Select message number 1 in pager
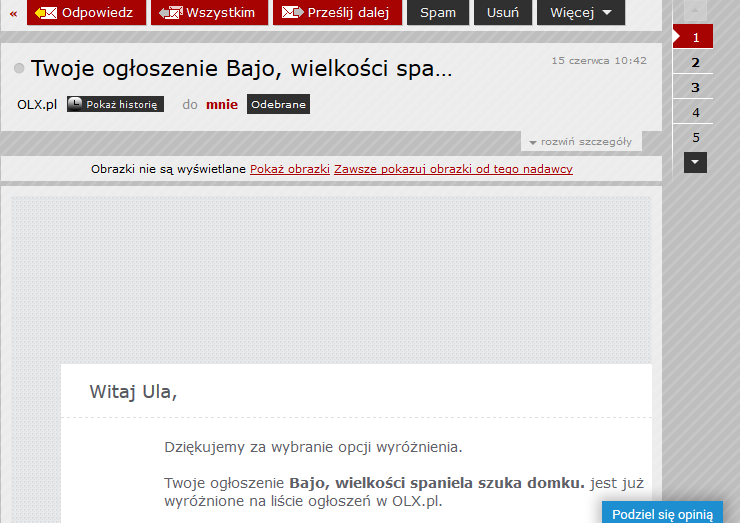 click(x=693, y=37)
